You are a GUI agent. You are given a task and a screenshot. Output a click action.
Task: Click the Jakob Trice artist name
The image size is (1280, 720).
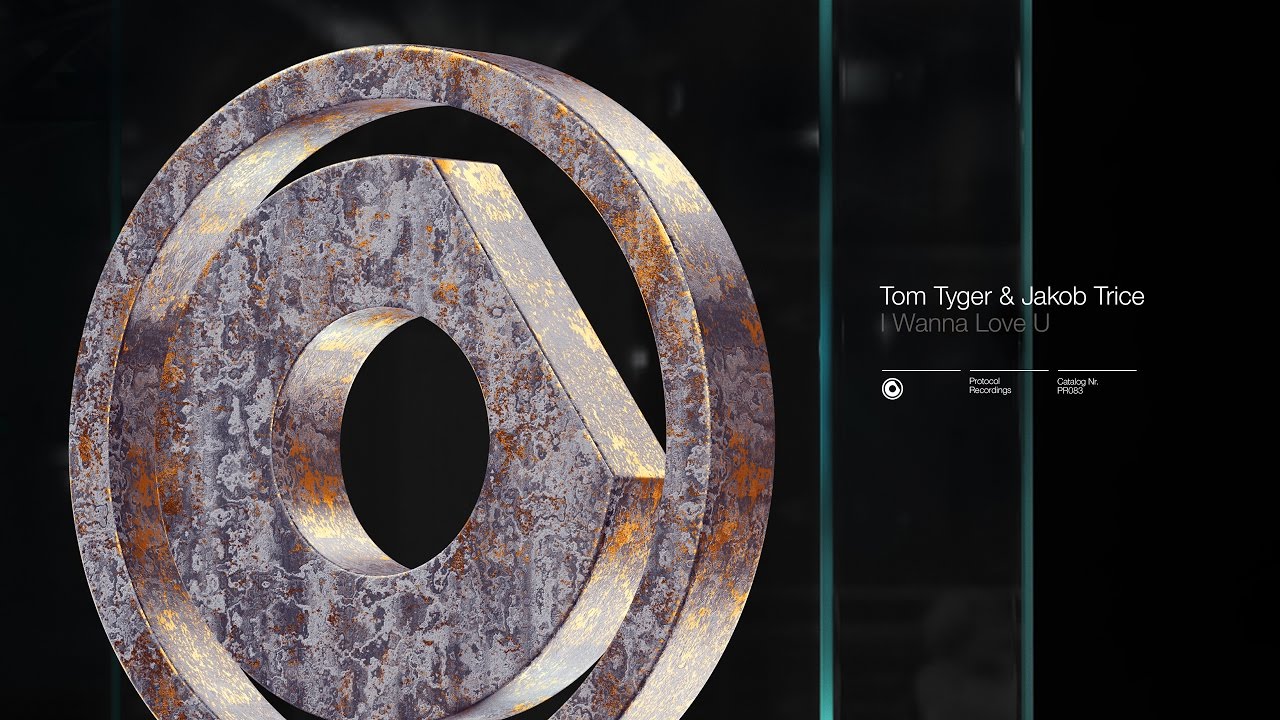pyautogui.click(x=1082, y=297)
